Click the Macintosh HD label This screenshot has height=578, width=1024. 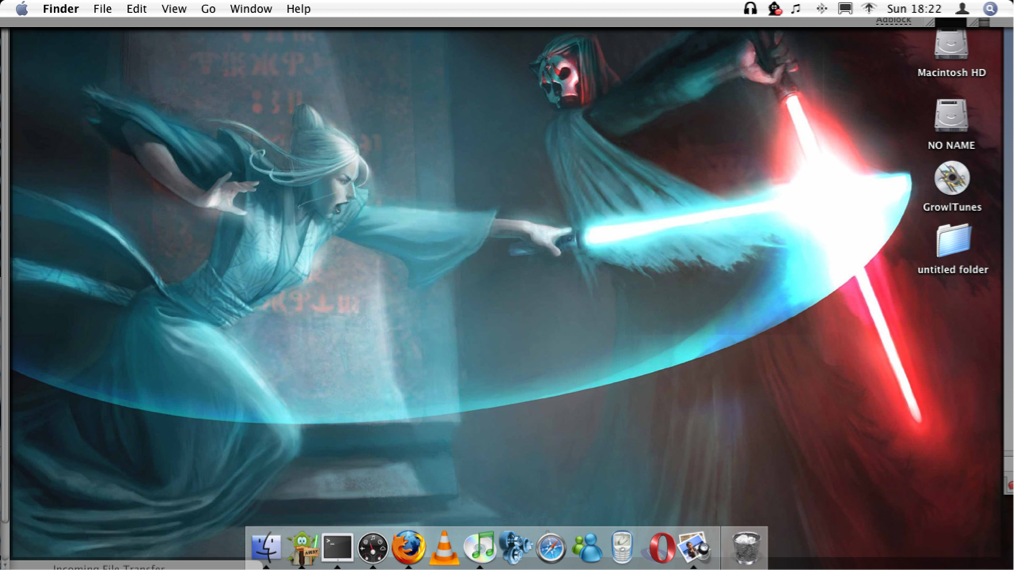click(952, 72)
